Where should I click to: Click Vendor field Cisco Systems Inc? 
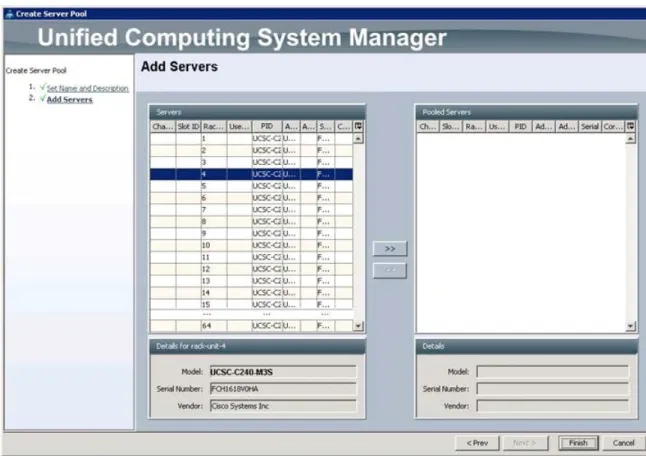point(283,406)
